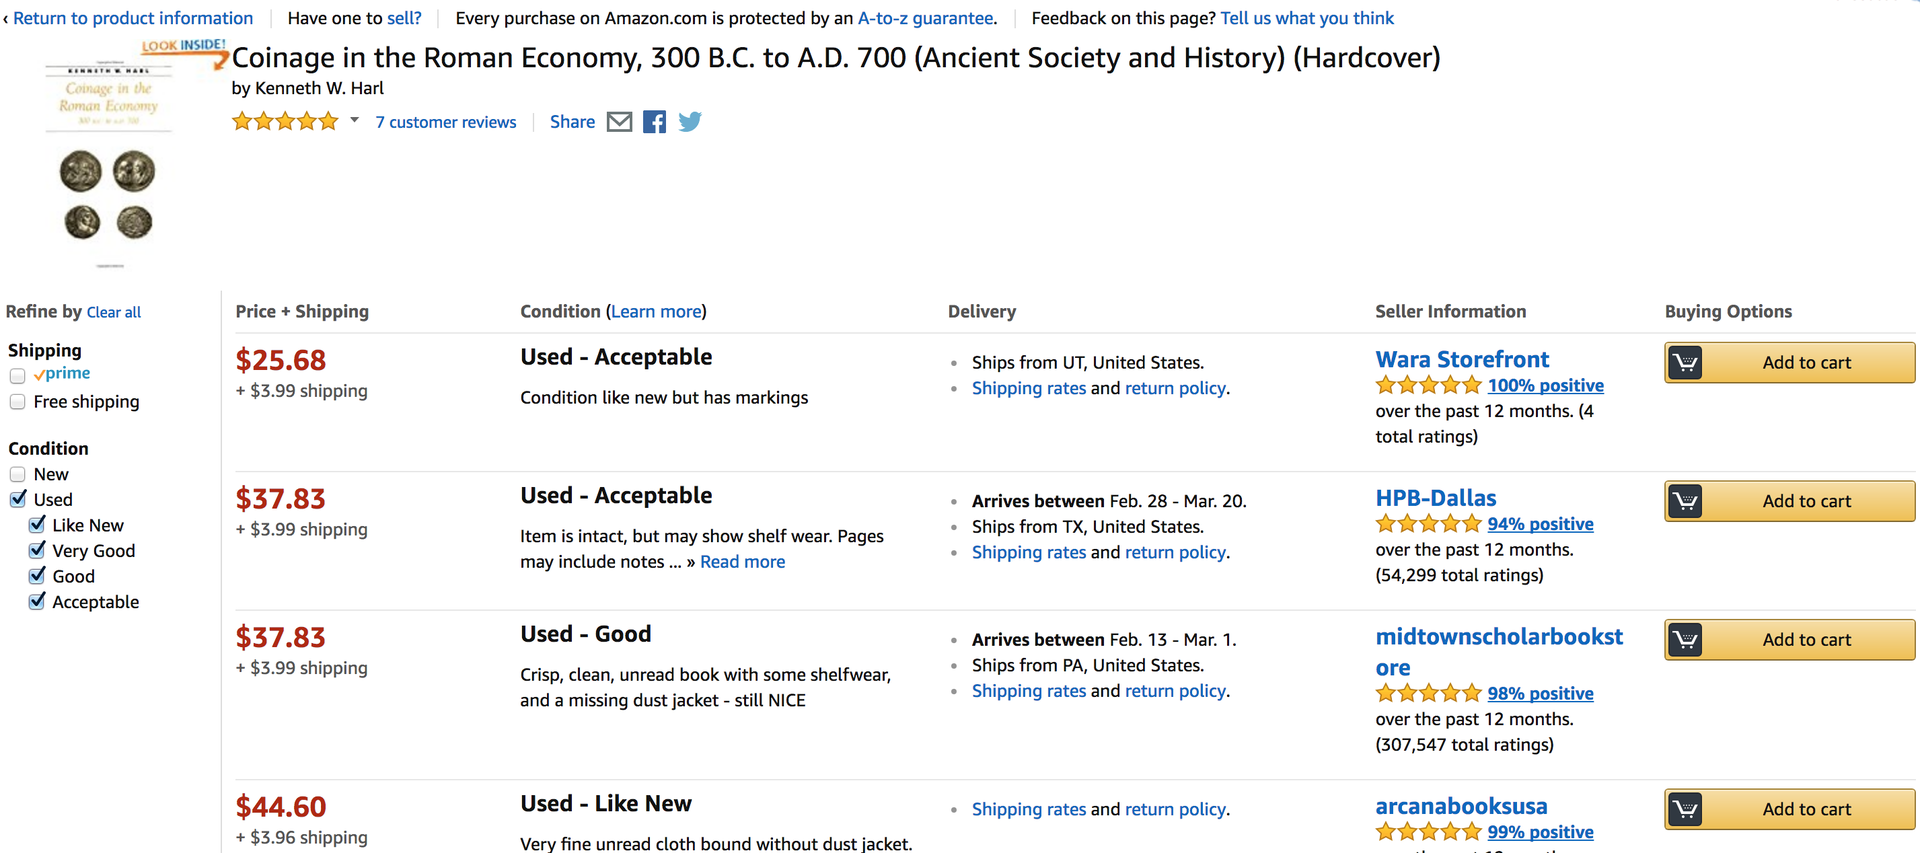The height and width of the screenshot is (853, 1920).
Task: Open the 7 customer reviews link
Action: [x=446, y=122]
